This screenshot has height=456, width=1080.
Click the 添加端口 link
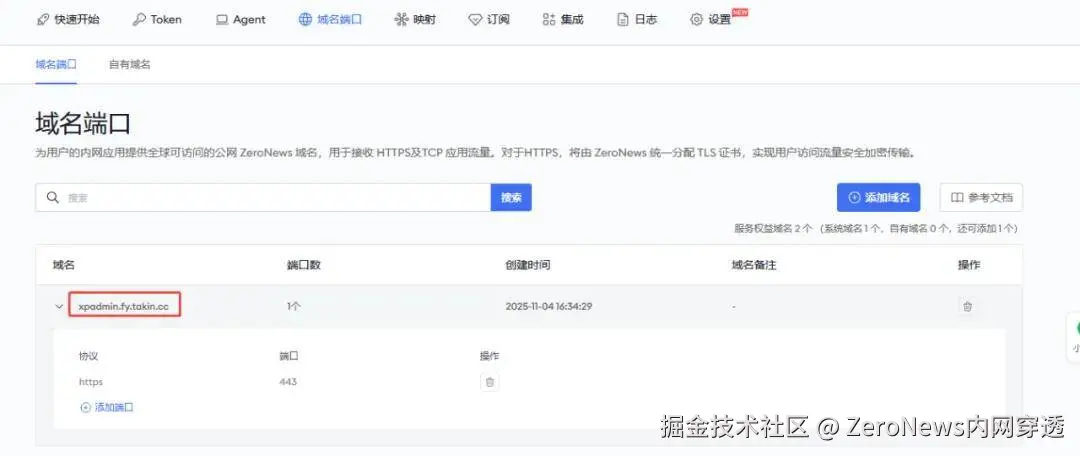pyautogui.click(x=107, y=407)
